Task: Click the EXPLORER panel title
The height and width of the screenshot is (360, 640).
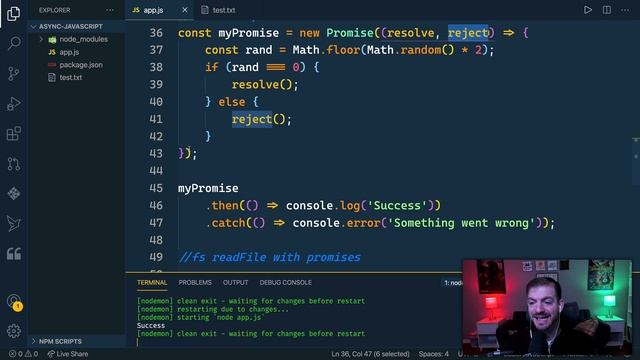Action: 54,10
